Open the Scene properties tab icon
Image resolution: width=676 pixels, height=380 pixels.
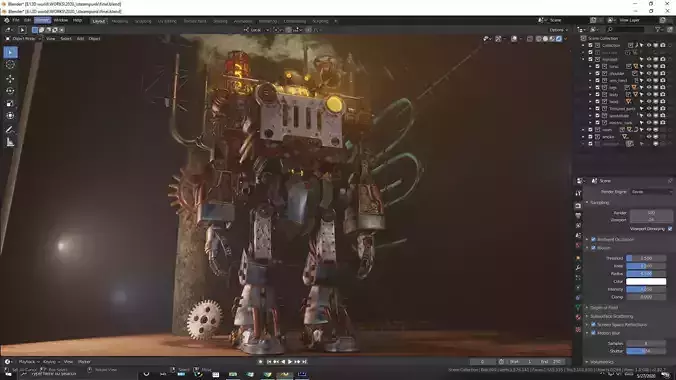tap(578, 236)
